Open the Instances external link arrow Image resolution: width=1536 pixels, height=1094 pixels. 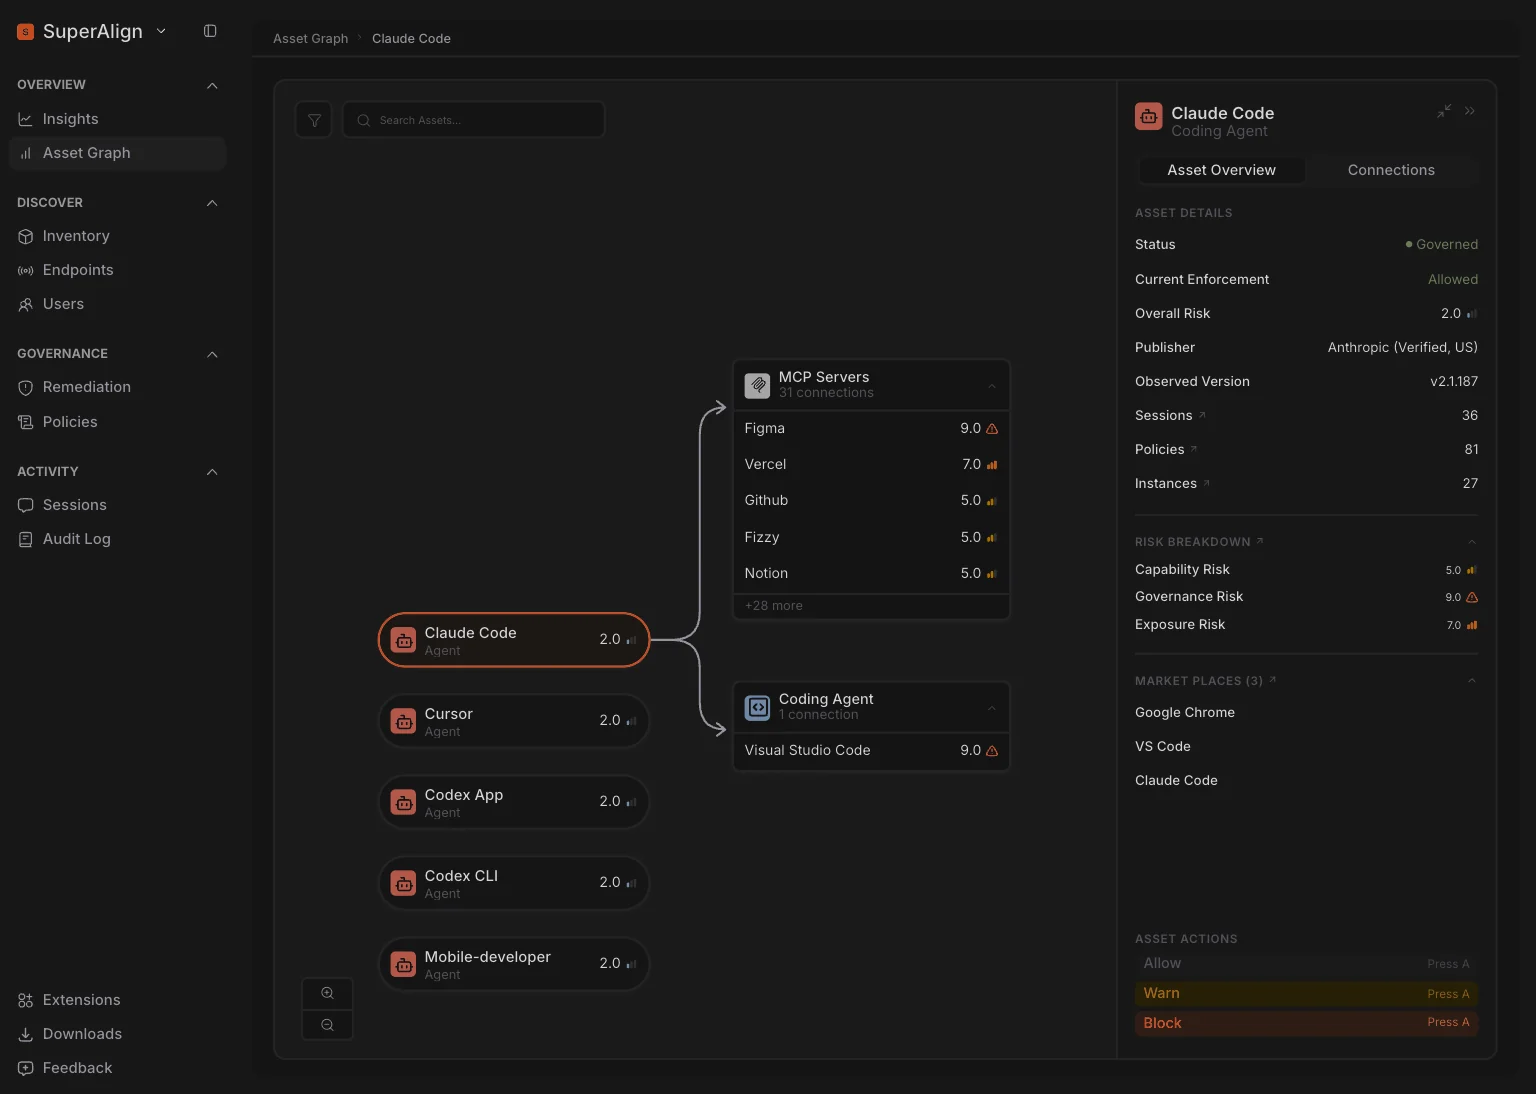pos(1206,483)
